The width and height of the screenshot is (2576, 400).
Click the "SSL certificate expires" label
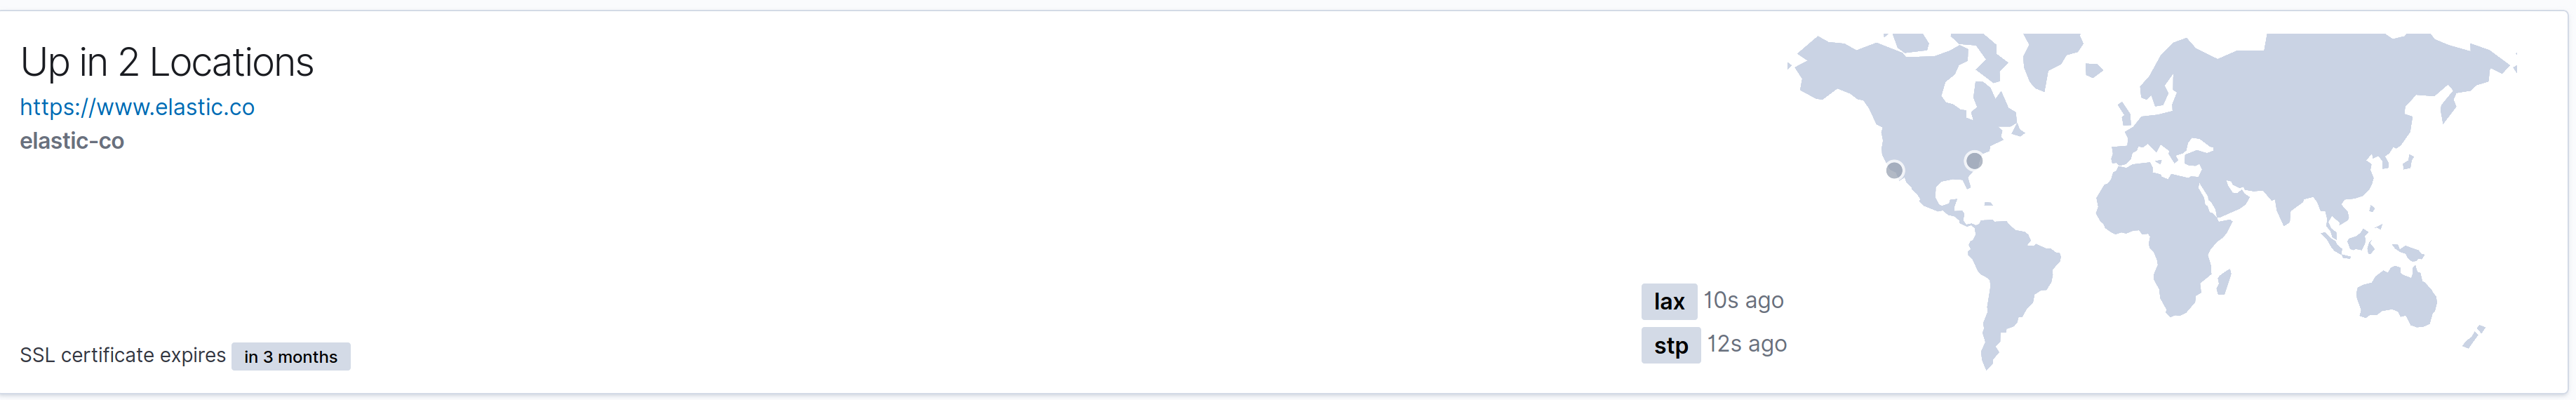[x=123, y=355]
